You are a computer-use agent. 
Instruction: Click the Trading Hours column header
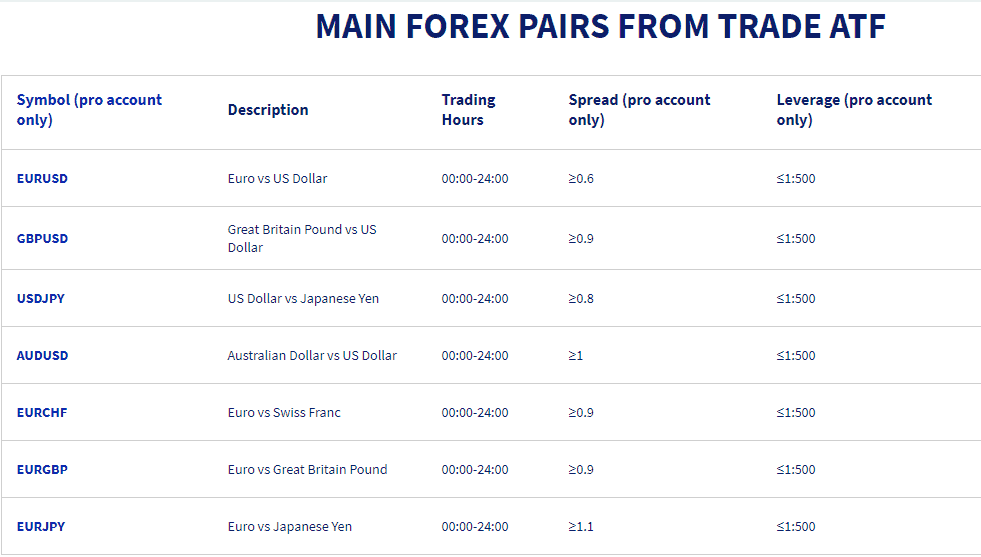point(468,110)
